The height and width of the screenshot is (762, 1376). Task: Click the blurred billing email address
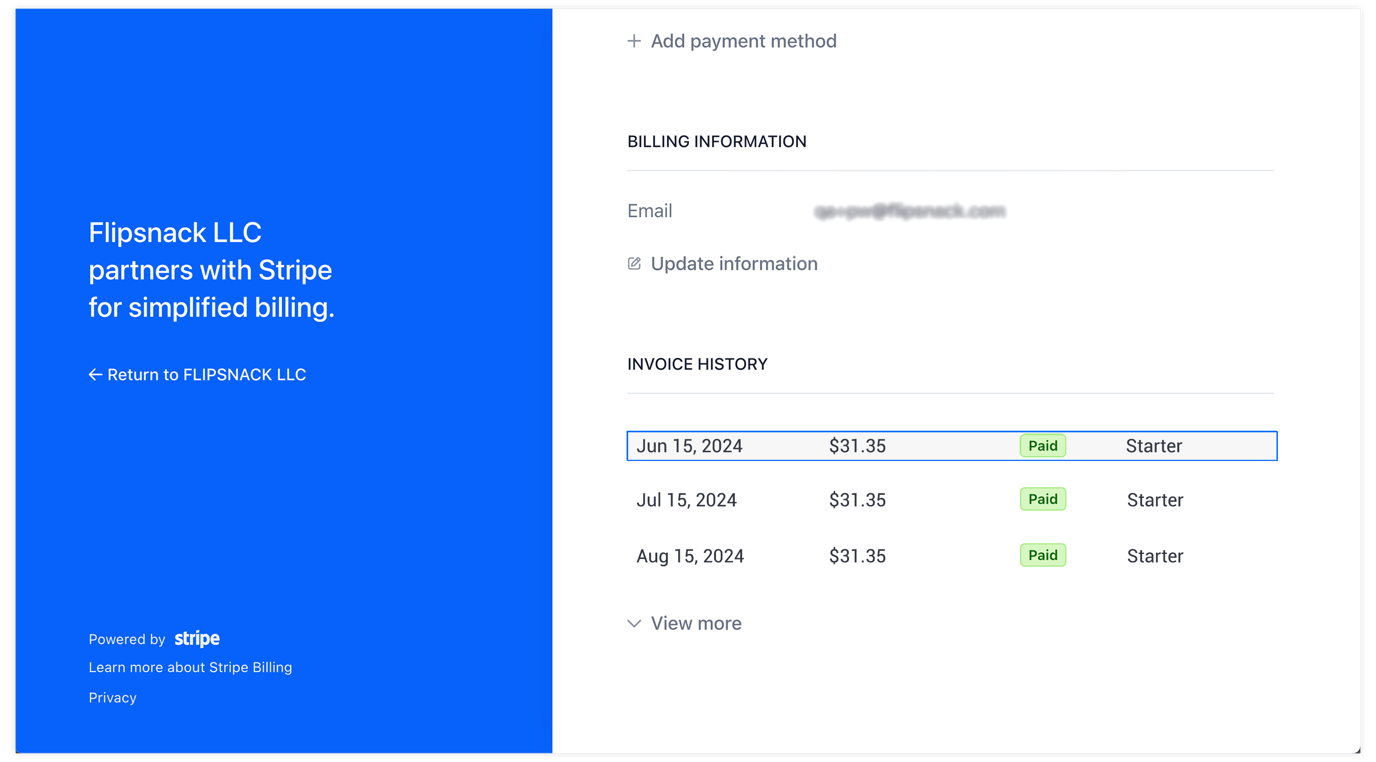click(908, 211)
